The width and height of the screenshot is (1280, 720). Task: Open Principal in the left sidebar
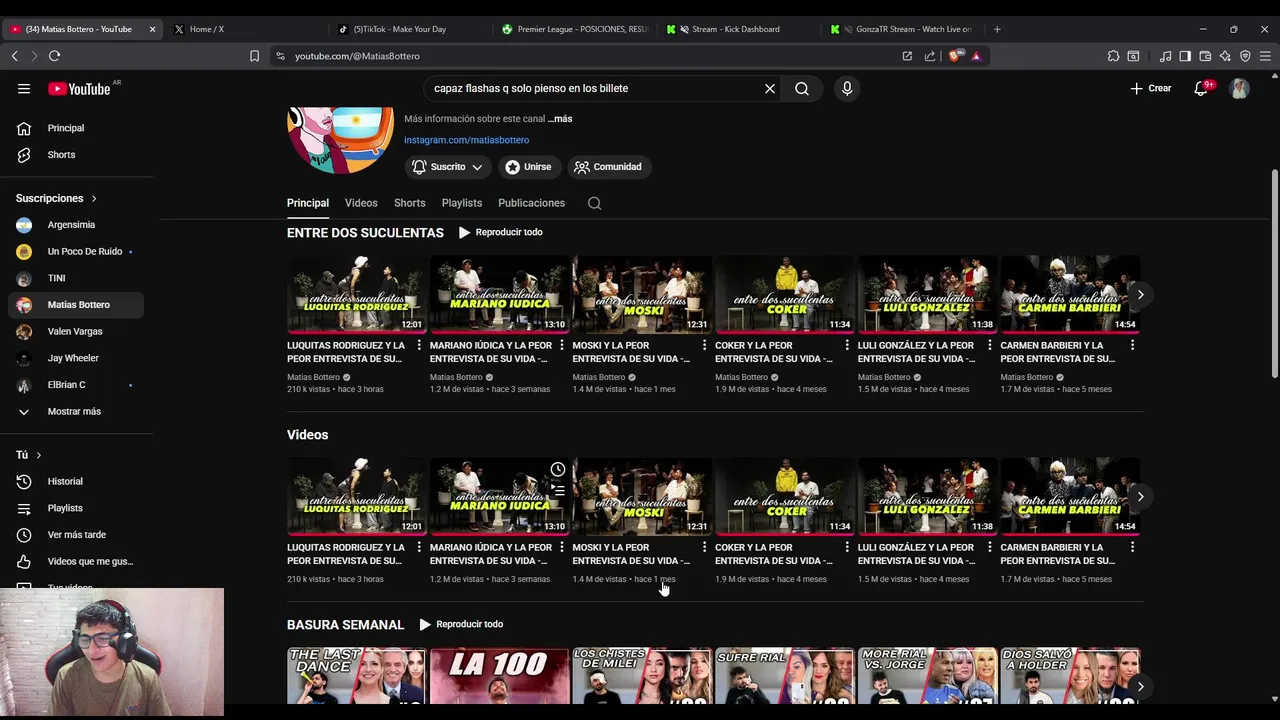tap(76, 128)
